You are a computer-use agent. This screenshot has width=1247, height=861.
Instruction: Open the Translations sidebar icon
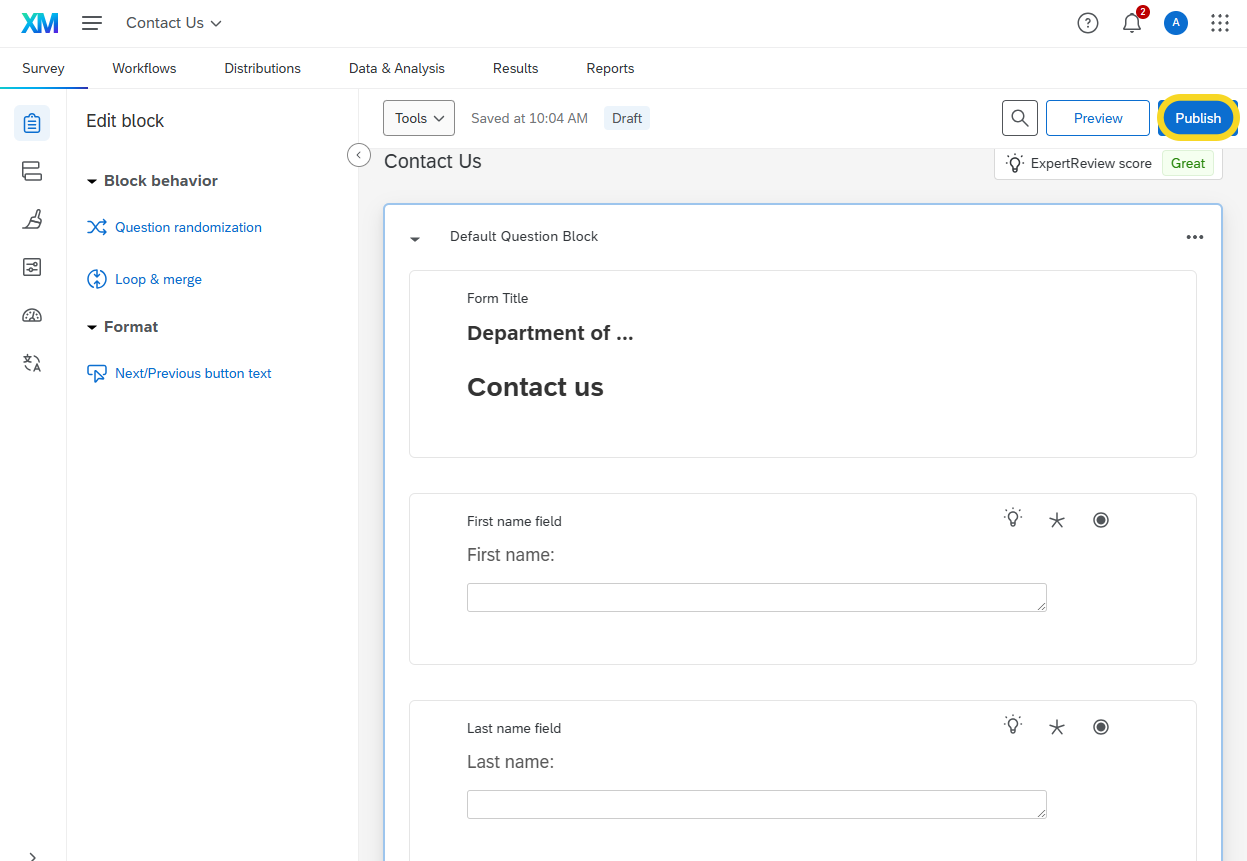coord(32,363)
